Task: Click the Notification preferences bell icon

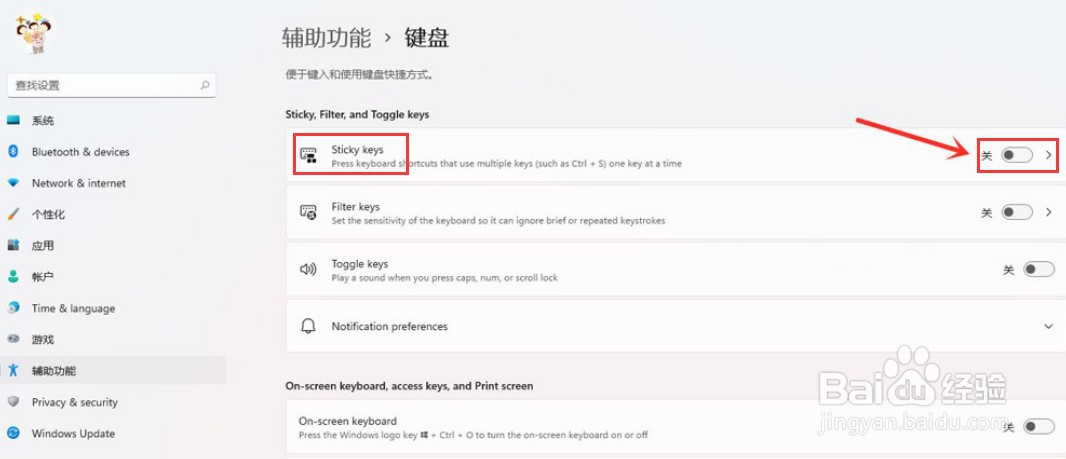Action: point(309,326)
